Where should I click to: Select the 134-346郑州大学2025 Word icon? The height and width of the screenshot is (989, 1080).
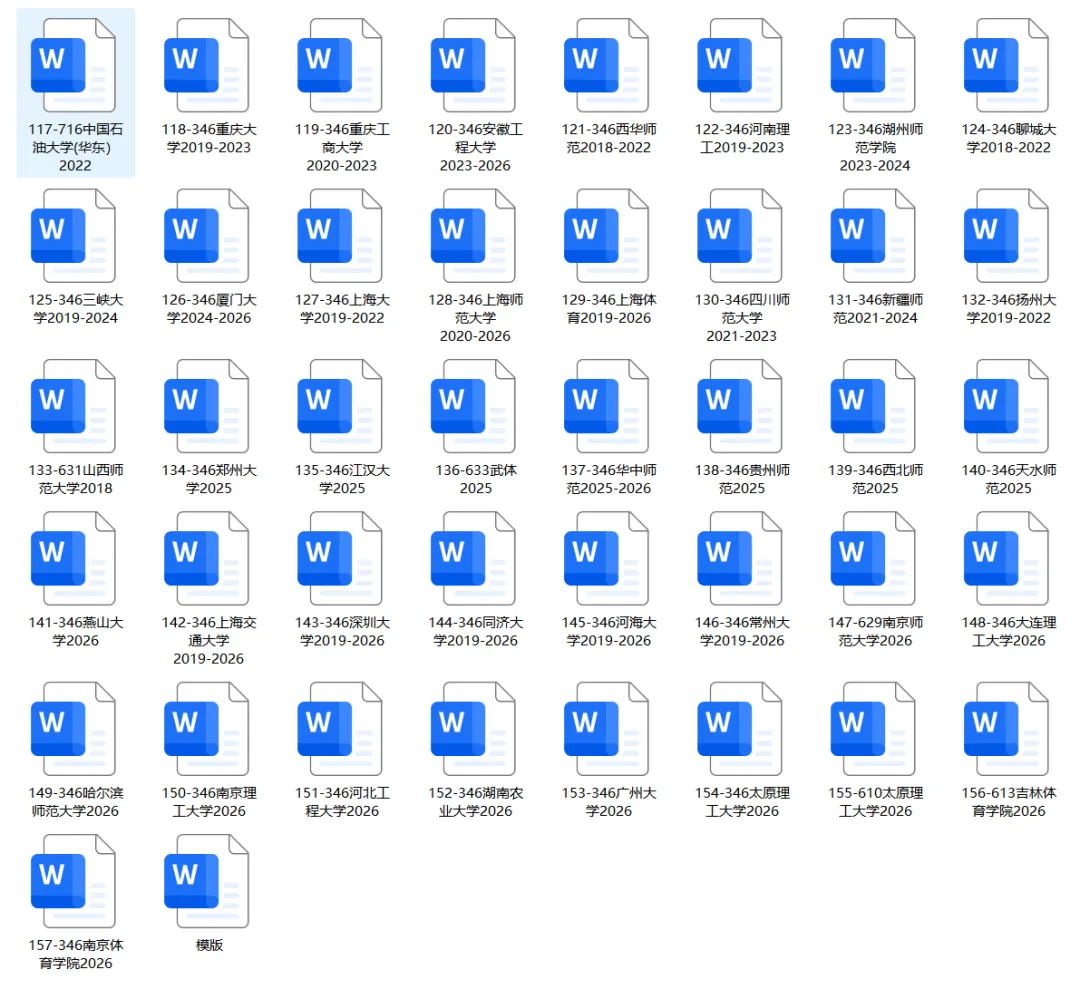tap(207, 406)
